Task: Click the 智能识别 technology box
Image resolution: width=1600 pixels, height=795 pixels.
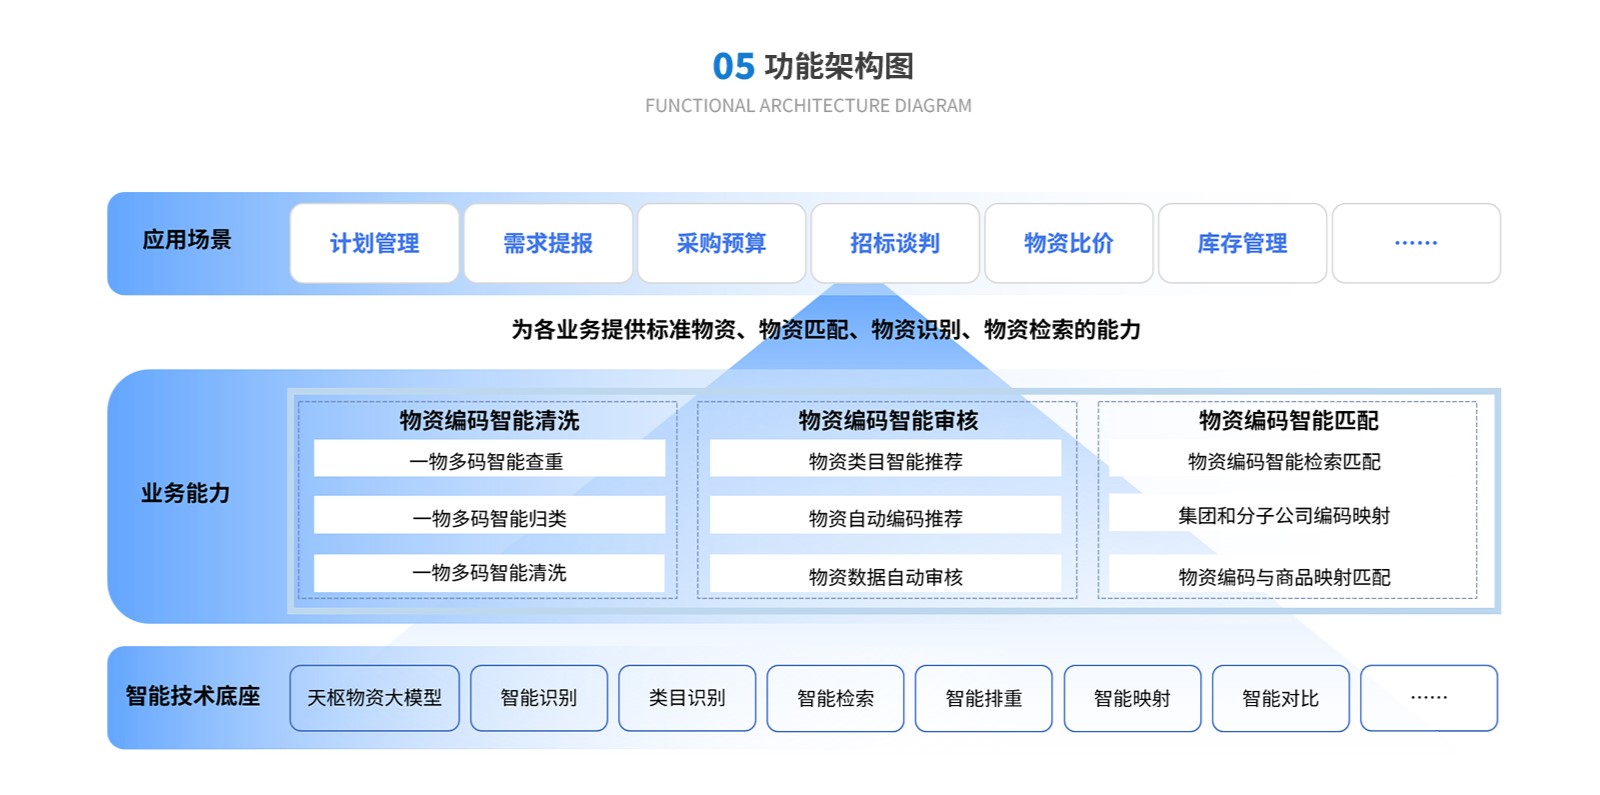Action: pyautogui.click(x=539, y=698)
